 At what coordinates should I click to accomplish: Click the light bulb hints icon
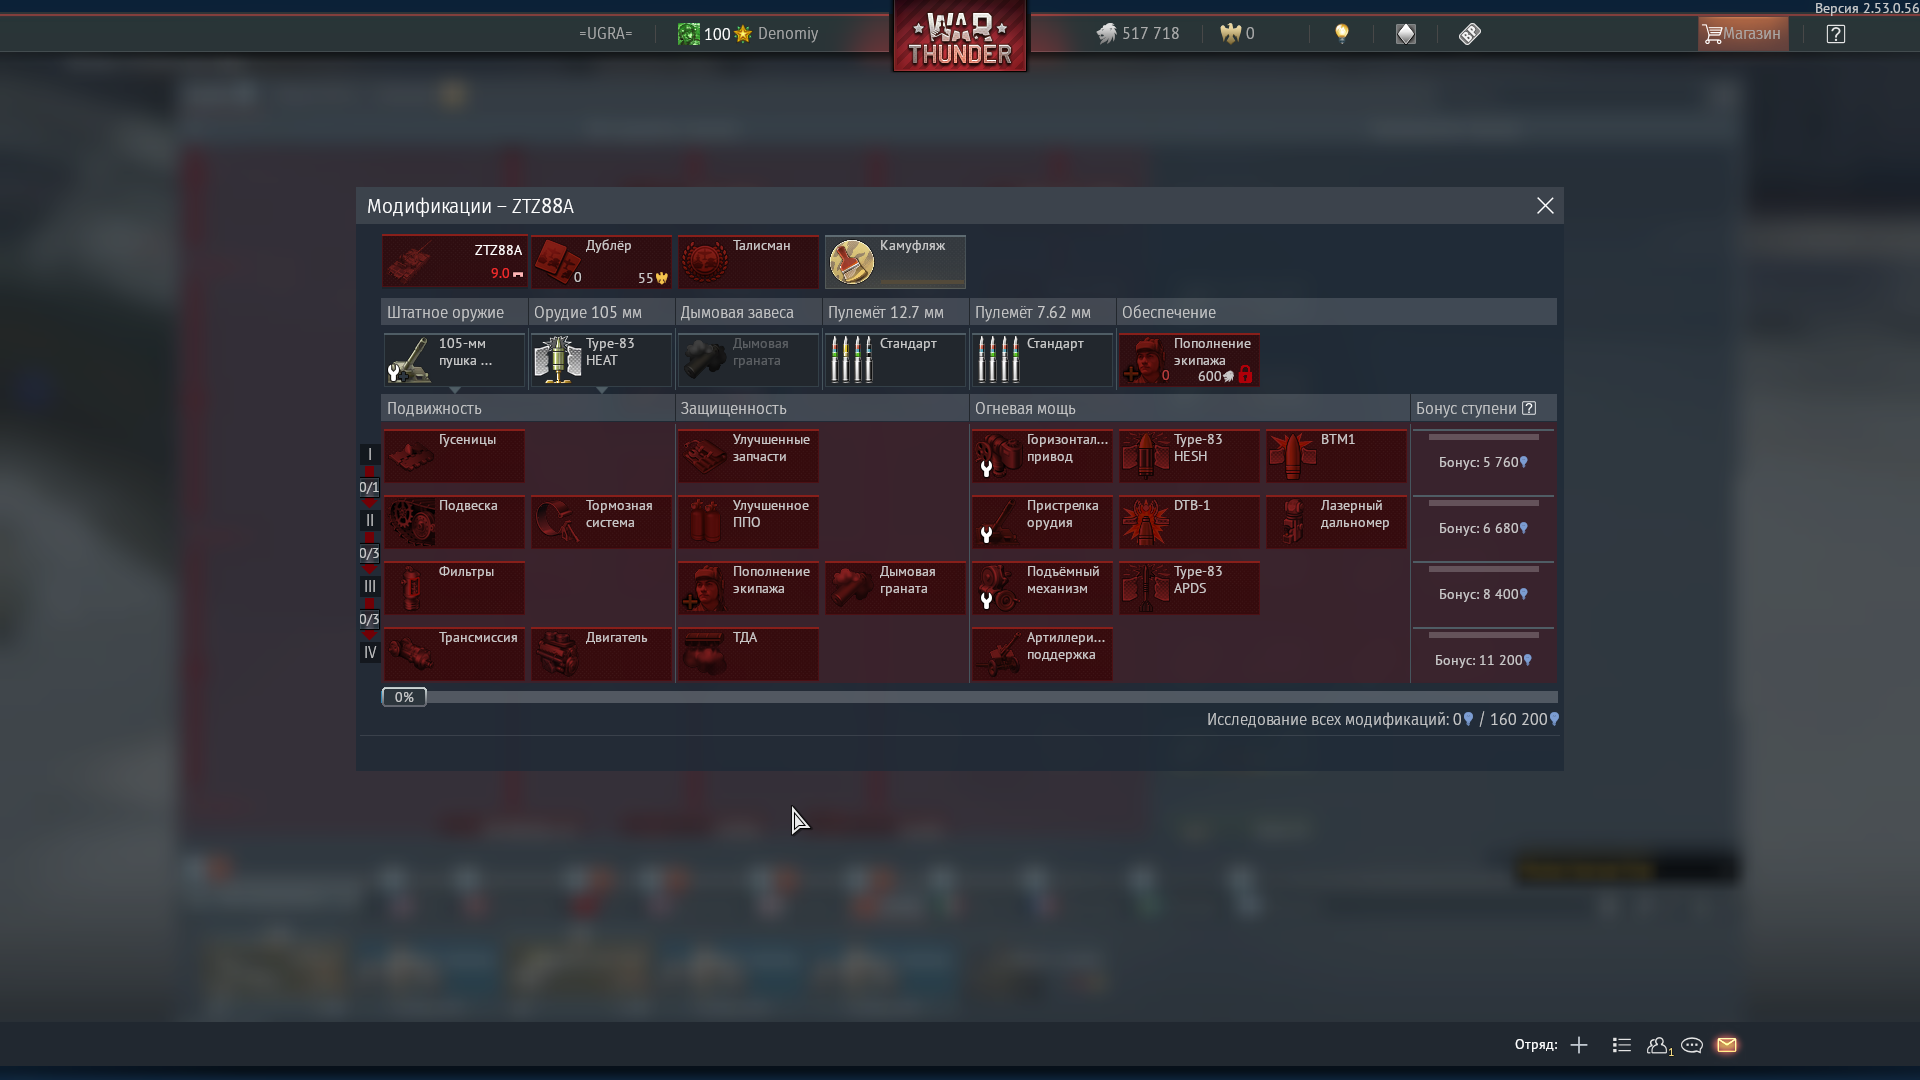(x=1342, y=33)
